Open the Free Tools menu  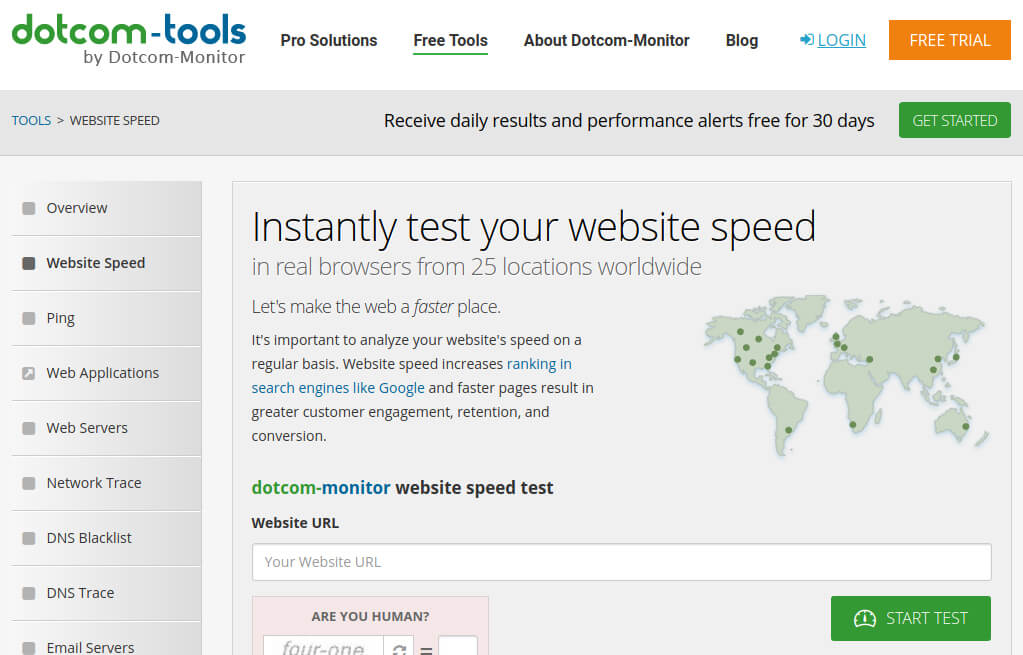pyautogui.click(x=449, y=40)
